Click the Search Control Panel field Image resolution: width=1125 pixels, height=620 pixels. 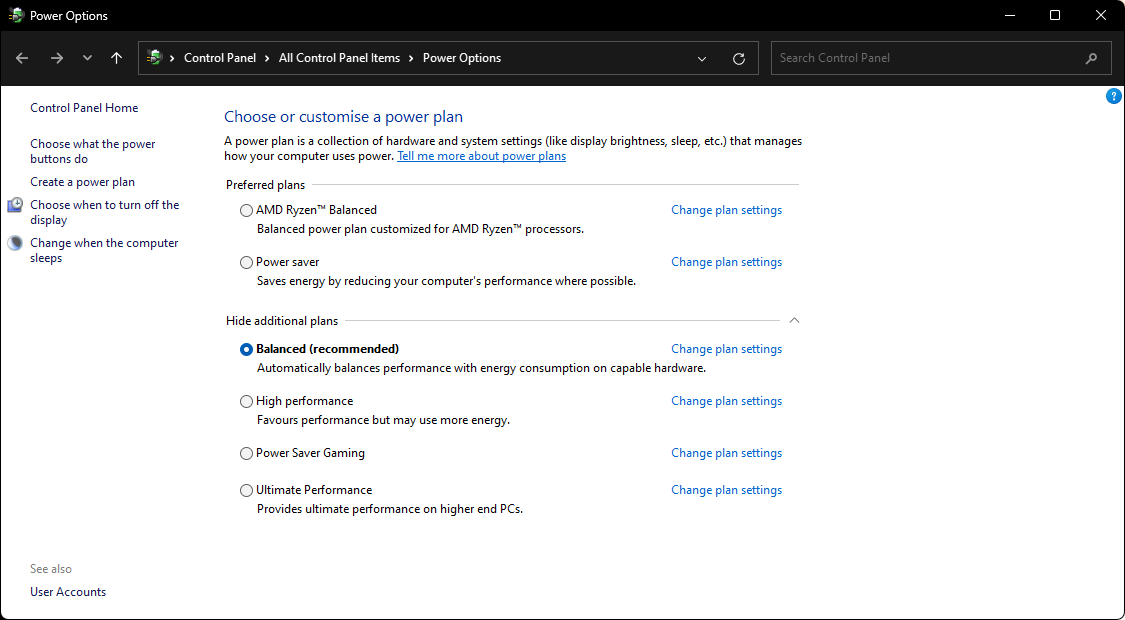925,58
